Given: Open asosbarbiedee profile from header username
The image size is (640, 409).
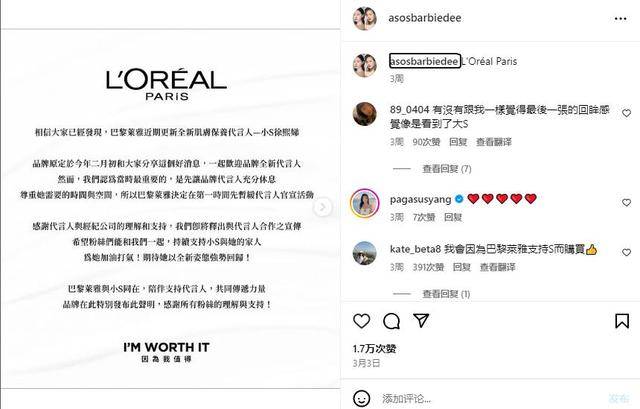Looking at the screenshot, I should click(x=425, y=18).
